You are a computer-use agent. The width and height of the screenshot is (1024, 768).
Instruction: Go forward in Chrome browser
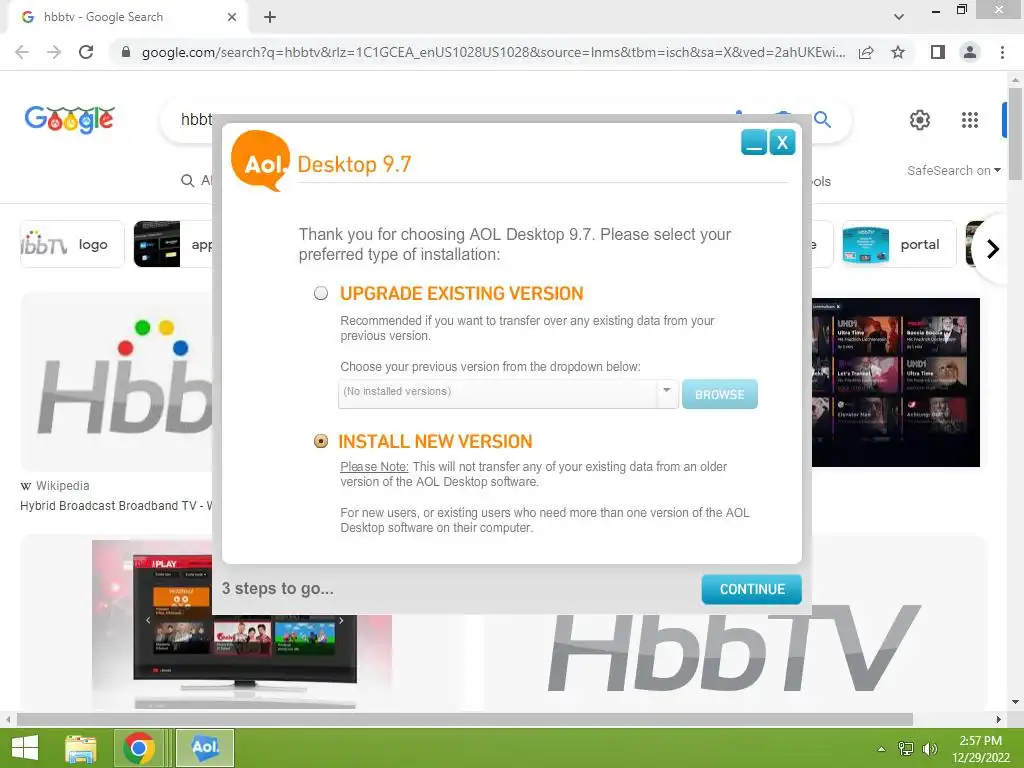coord(54,52)
